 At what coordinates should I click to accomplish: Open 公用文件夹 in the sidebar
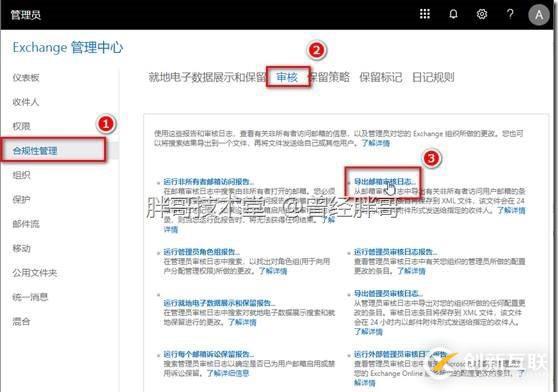[x=35, y=273]
